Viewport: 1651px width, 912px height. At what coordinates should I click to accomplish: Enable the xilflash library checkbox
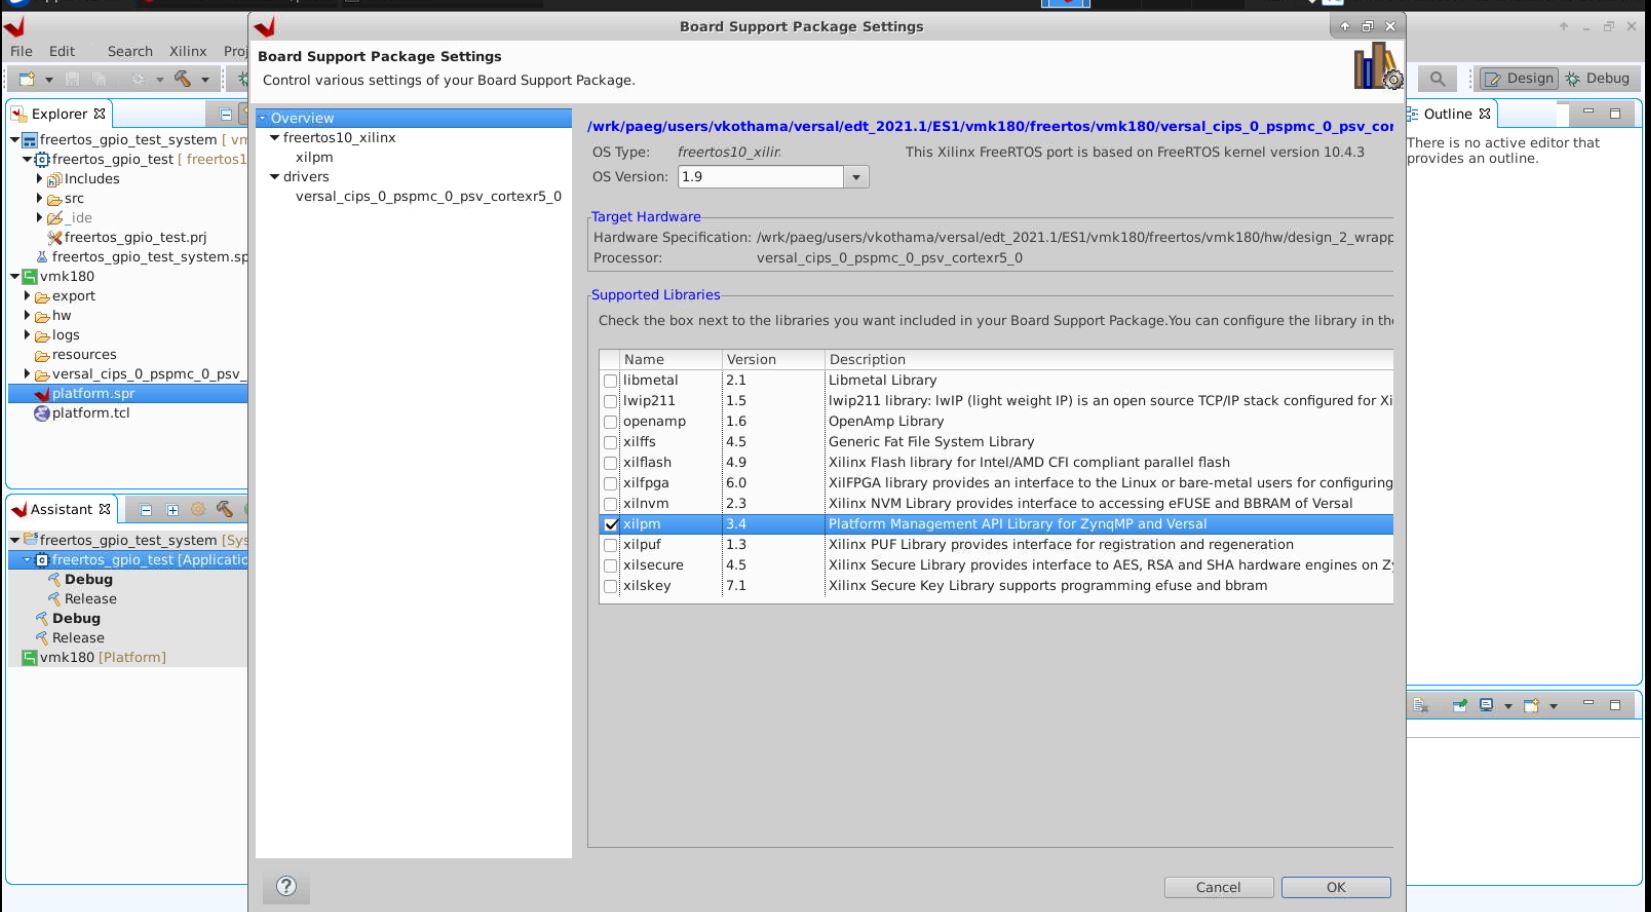(x=610, y=463)
